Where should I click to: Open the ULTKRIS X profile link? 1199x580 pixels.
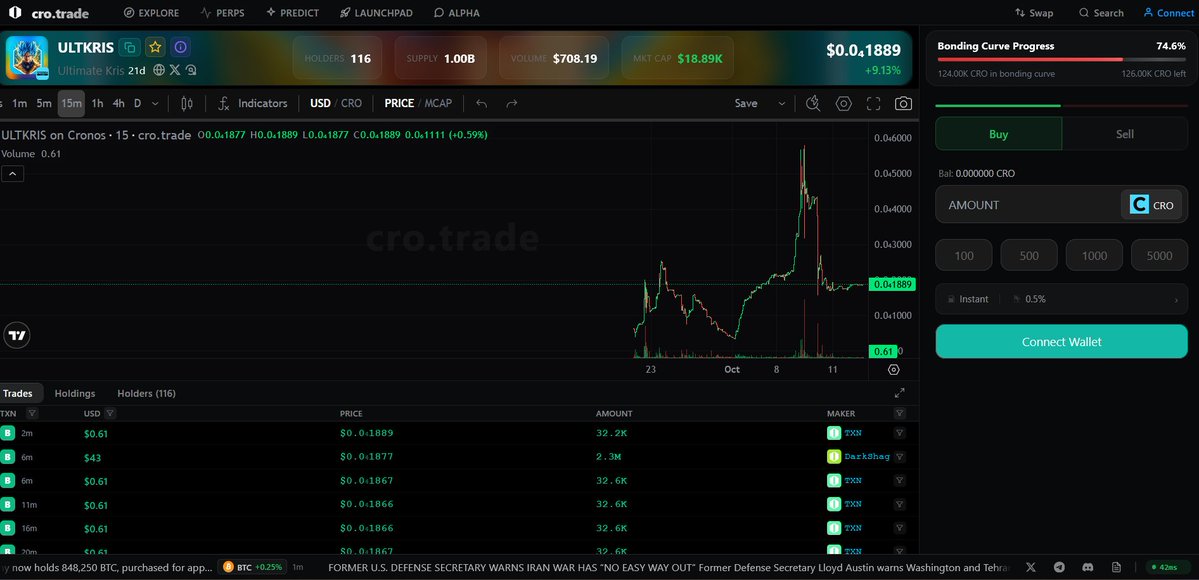click(x=175, y=70)
